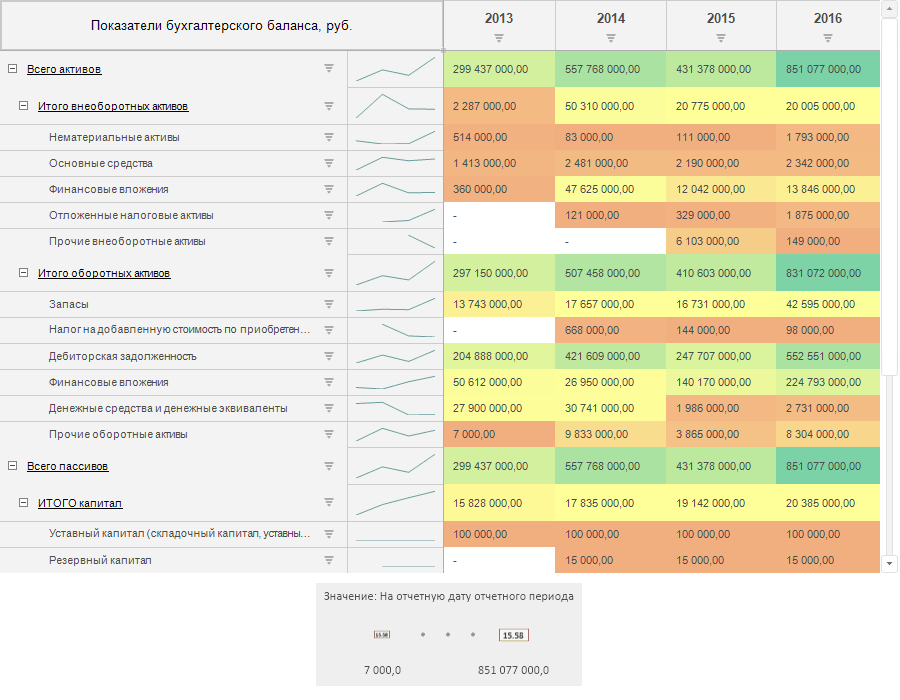Click the filter icon below 2016 header
The height and width of the screenshot is (700, 900).
828,38
